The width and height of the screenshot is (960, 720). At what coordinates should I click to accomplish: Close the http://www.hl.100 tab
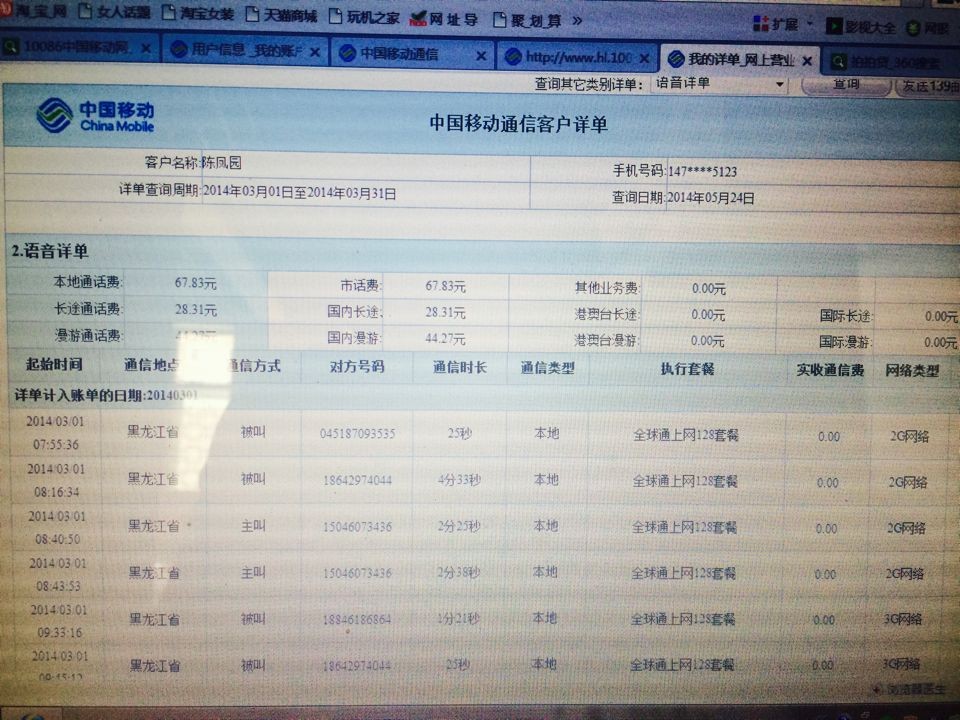coord(644,59)
